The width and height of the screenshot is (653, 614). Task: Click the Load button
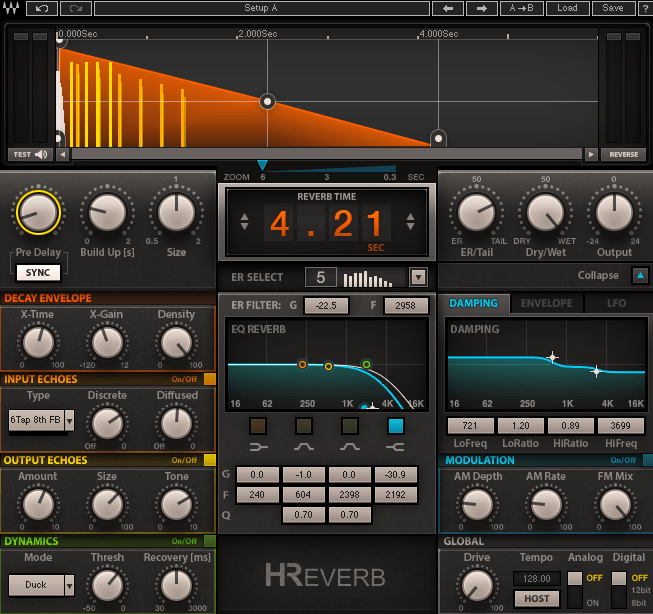tap(567, 8)
